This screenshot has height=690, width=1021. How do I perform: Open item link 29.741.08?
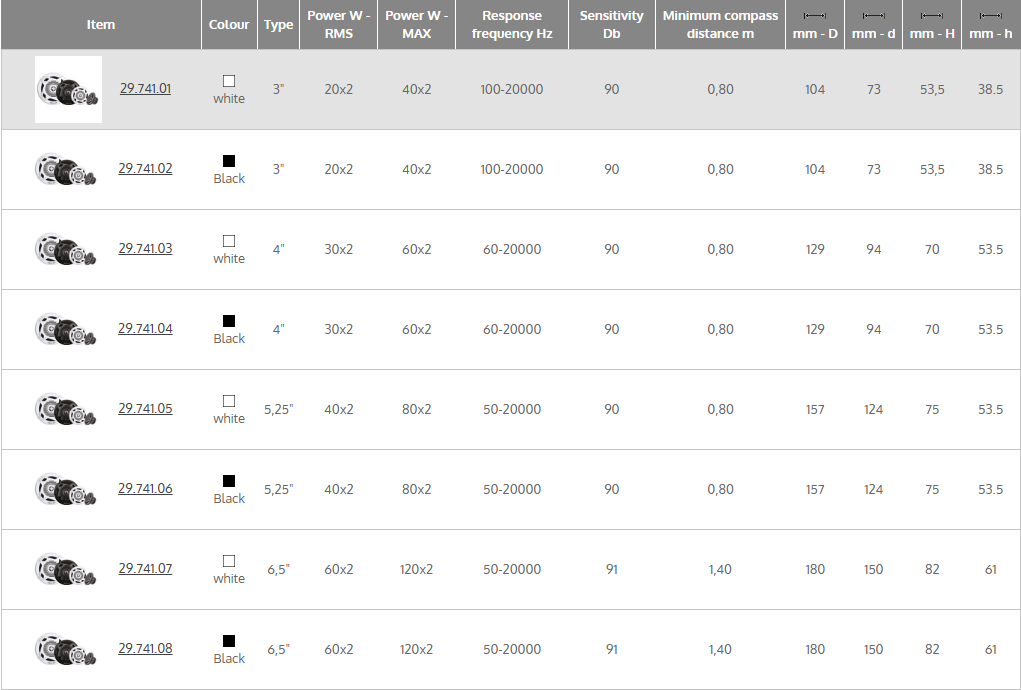pos(145,649)
